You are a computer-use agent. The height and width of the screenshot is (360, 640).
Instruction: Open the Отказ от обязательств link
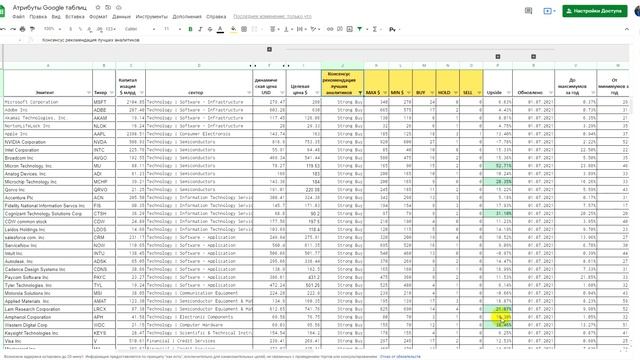400,357
